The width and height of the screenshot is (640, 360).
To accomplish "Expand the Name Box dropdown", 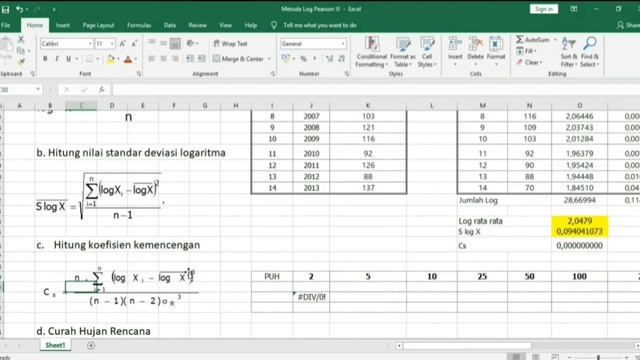I will click(38, 89).
